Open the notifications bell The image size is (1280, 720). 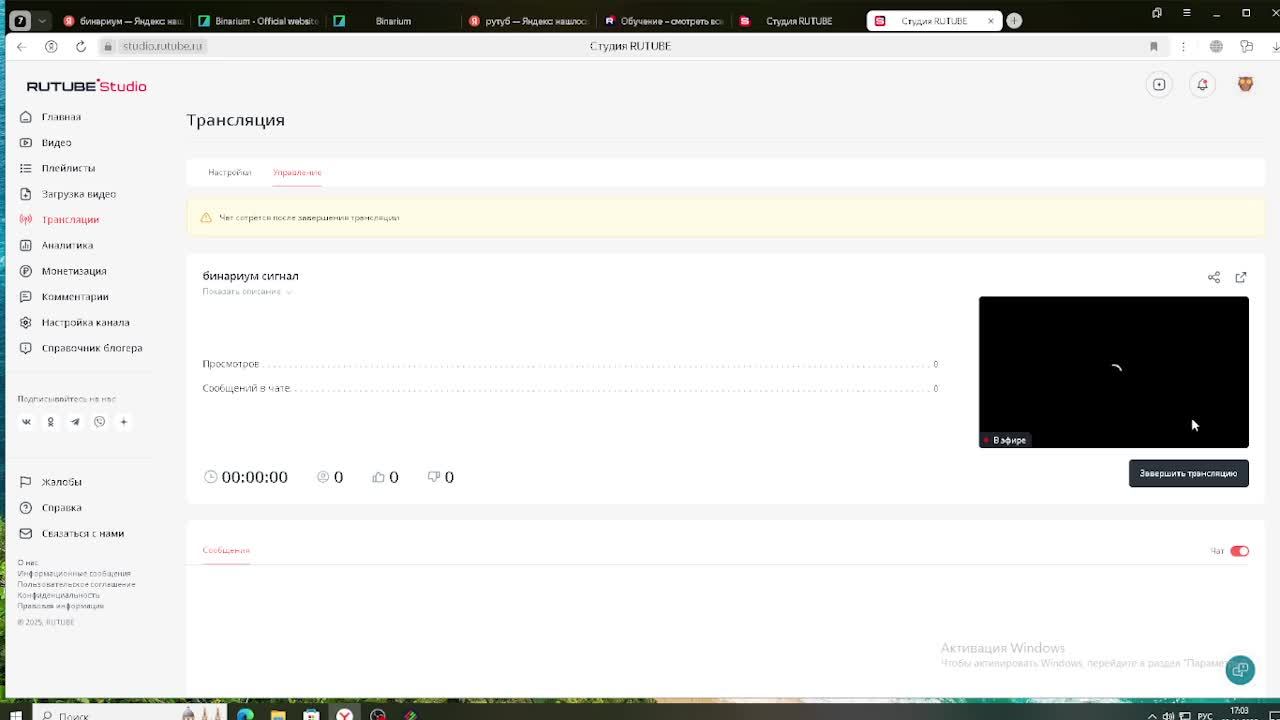point(1202,85)
